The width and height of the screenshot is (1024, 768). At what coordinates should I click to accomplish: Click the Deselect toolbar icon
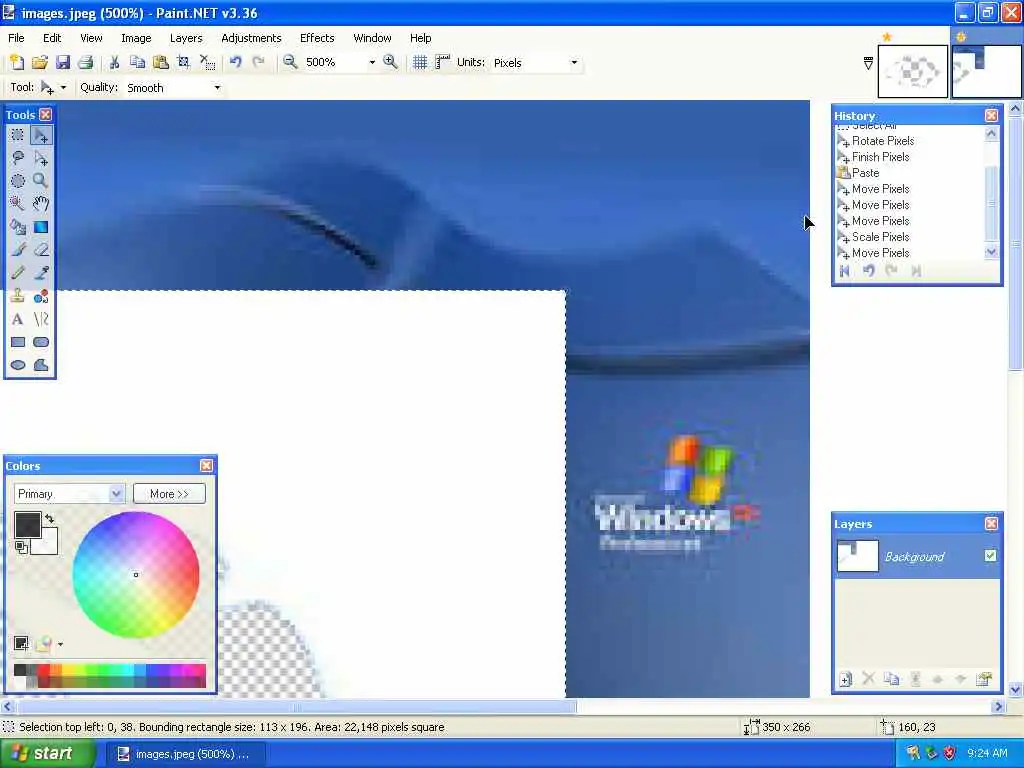(x=207, y=62)
